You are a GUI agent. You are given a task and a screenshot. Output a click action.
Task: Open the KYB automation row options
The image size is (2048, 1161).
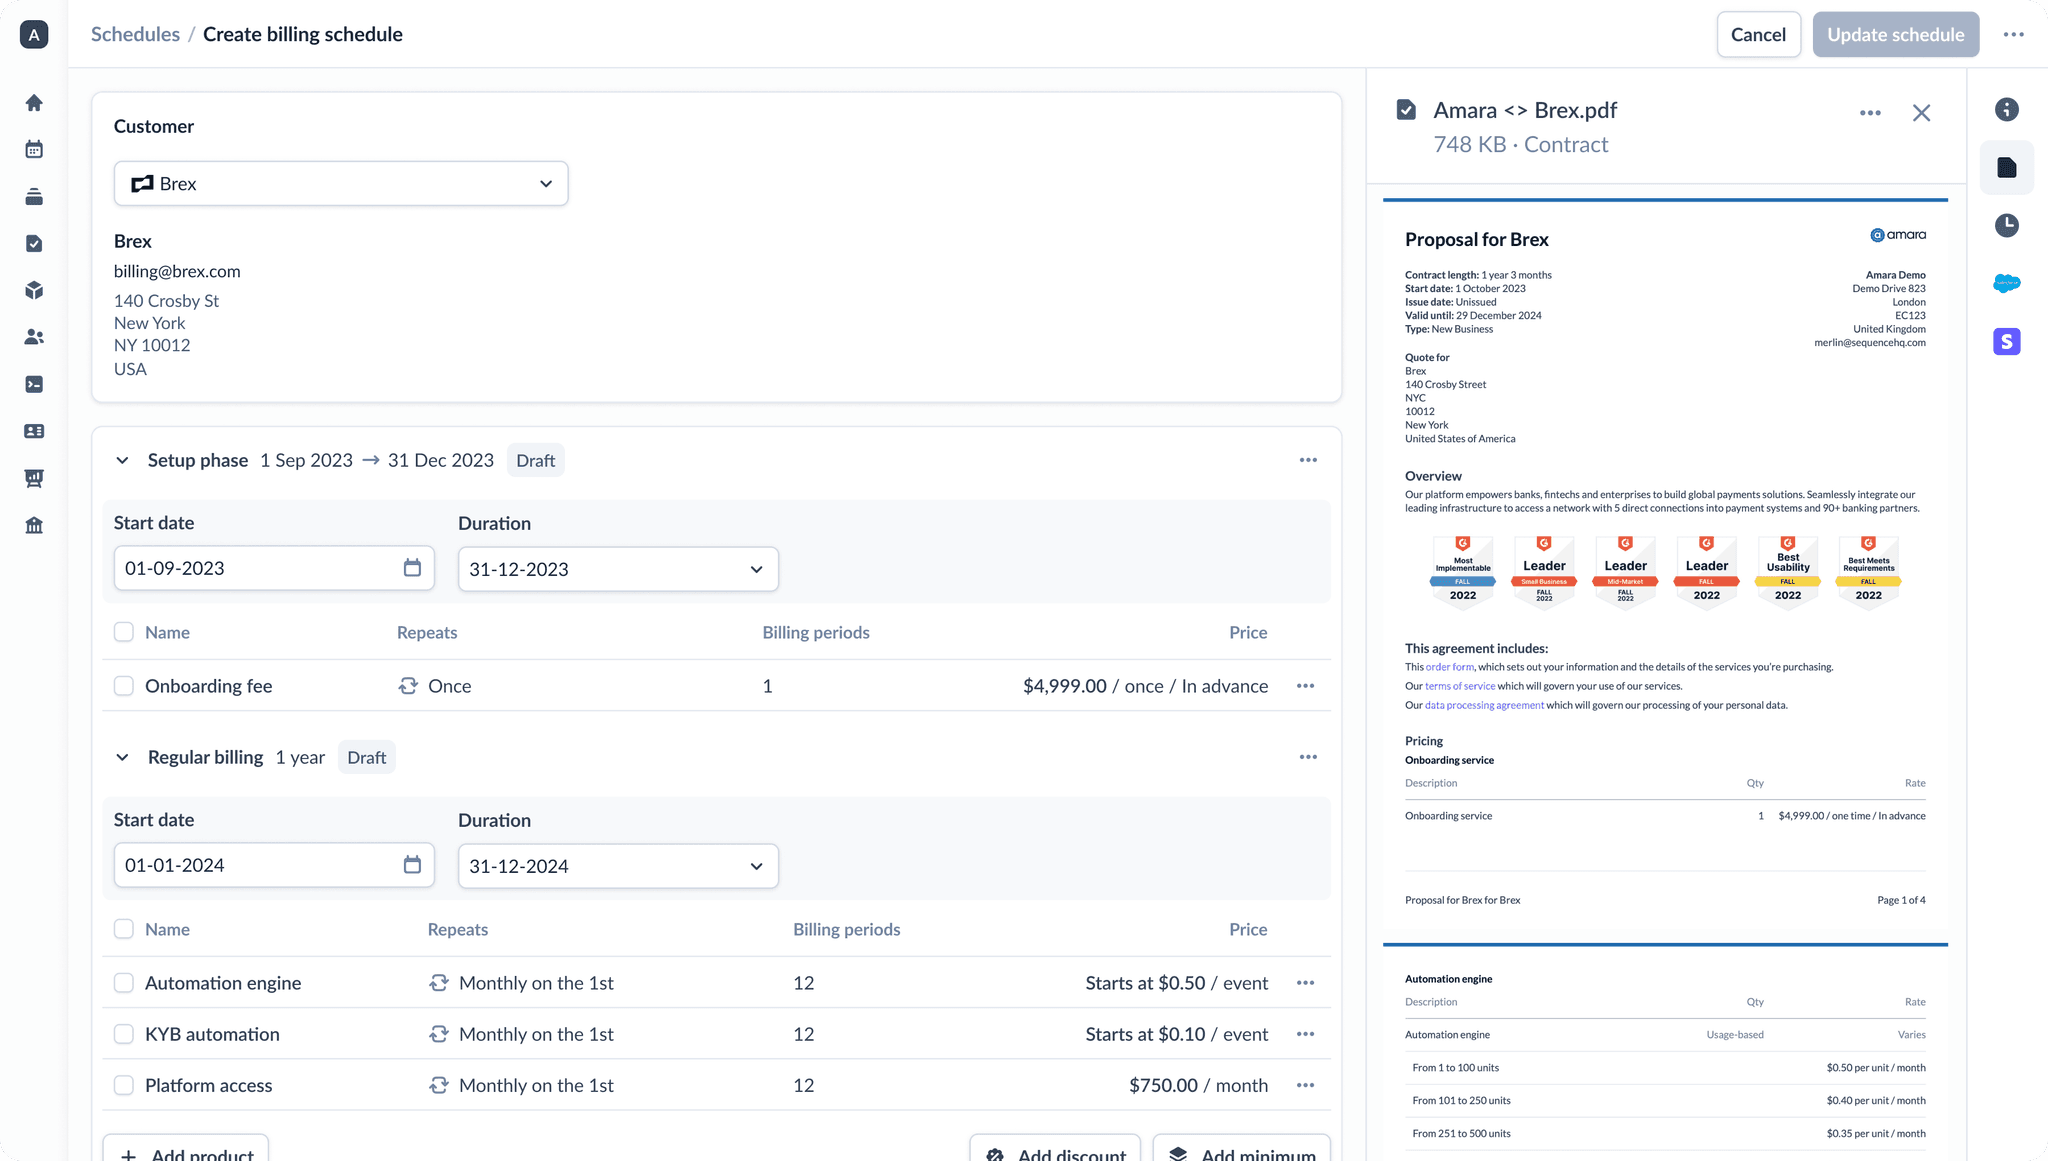[x=1305, y=1034]
